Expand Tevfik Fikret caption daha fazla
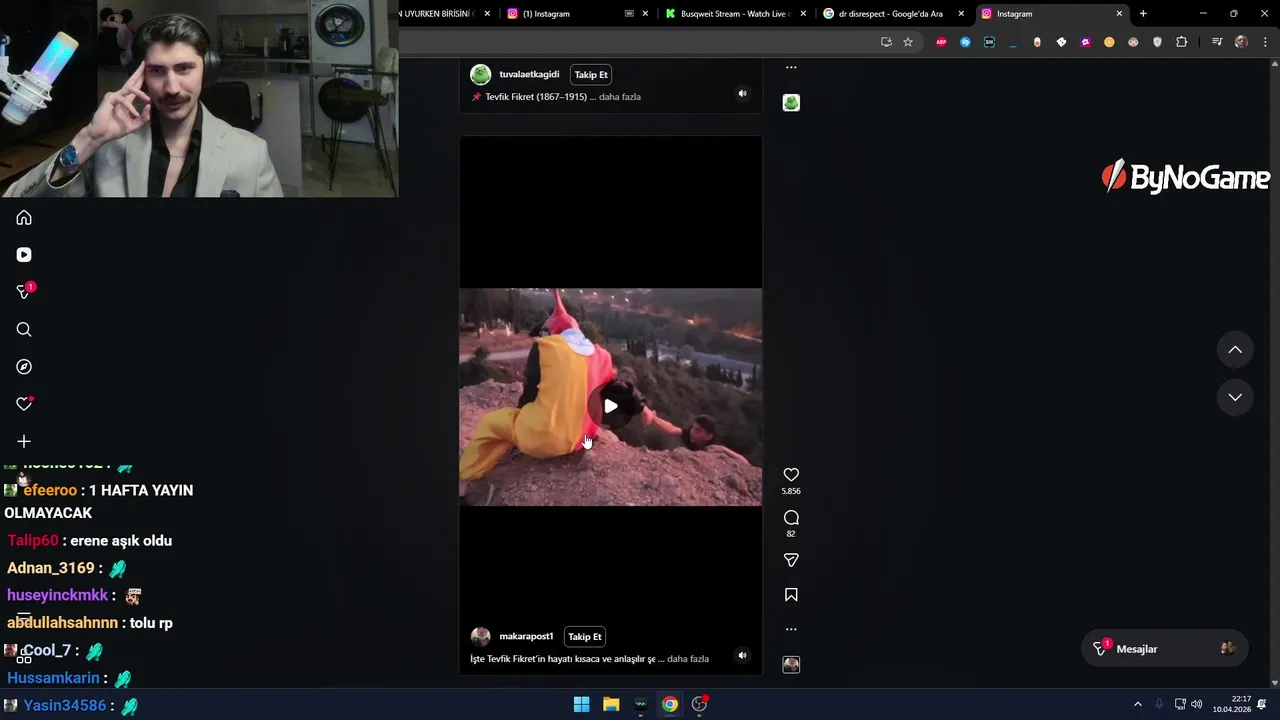The width and height of the screenshot is (1280, 720). point(620,97)
